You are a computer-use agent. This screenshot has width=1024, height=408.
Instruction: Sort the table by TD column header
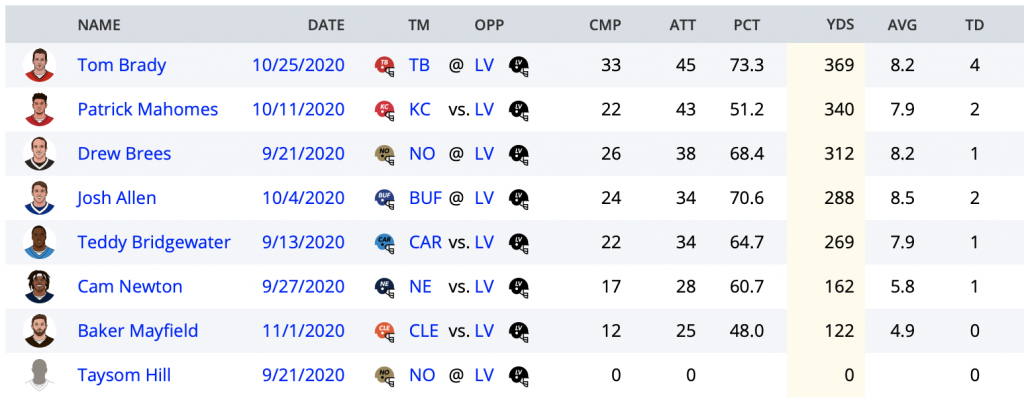pos(974,25)
